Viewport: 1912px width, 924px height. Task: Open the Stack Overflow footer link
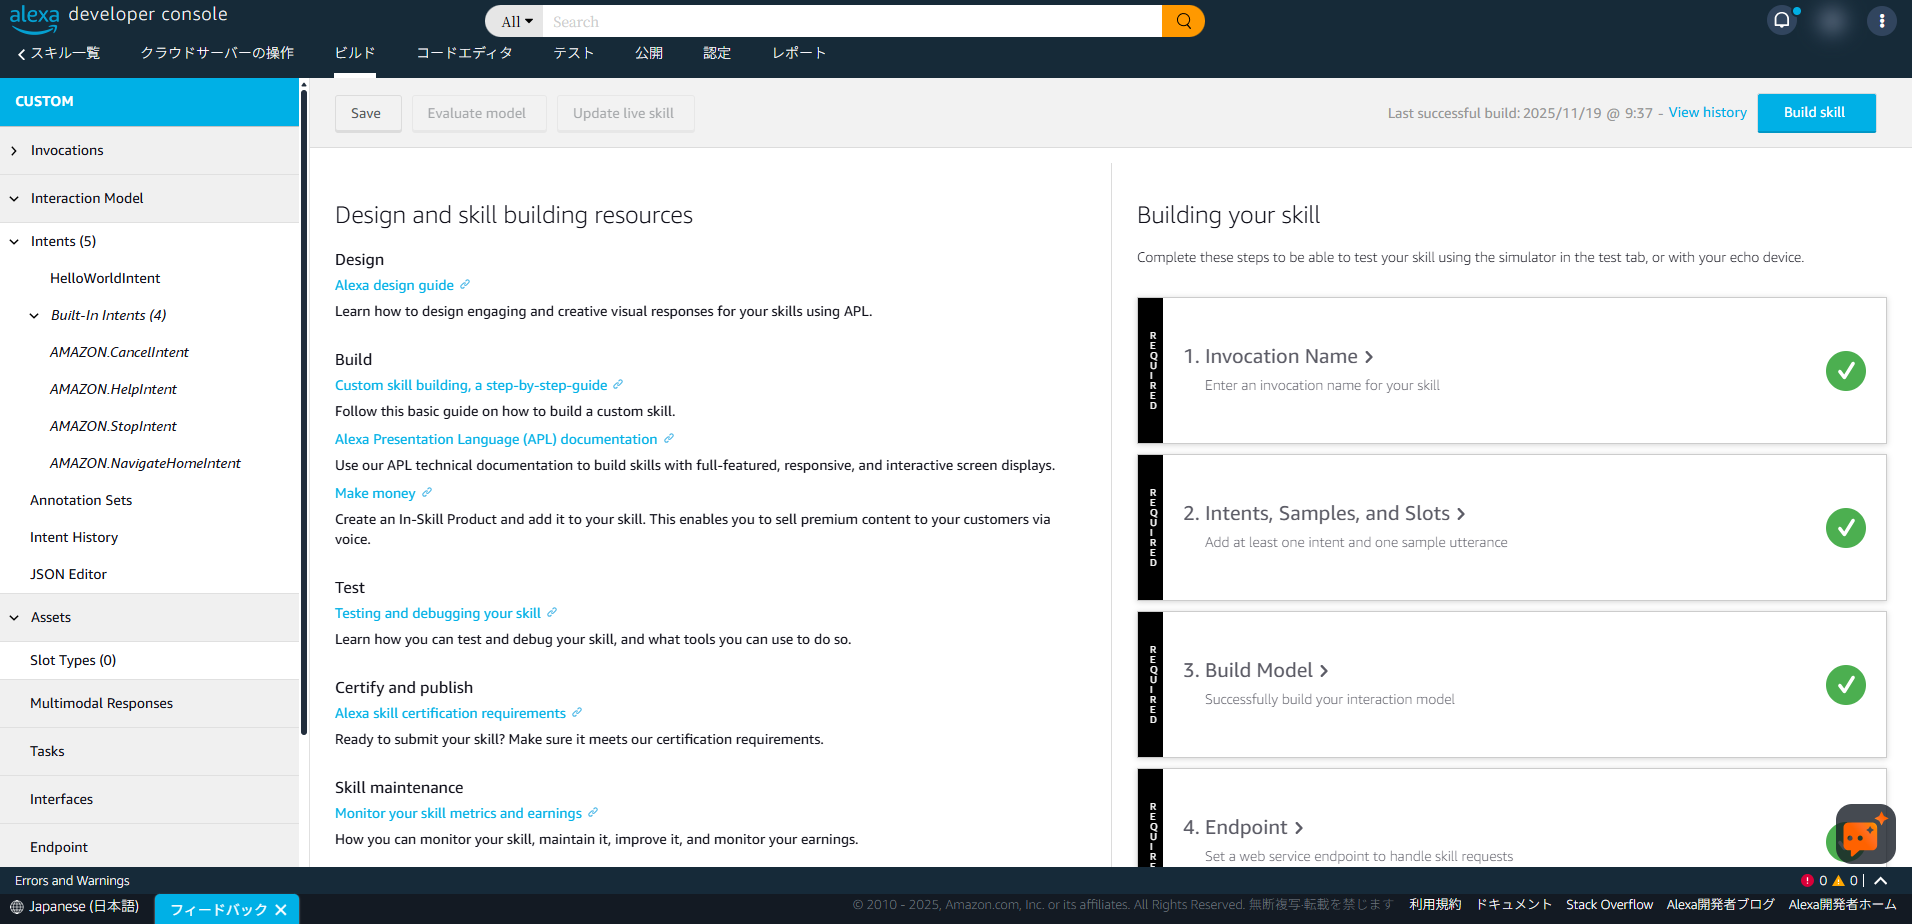(x=1609, y=904)
